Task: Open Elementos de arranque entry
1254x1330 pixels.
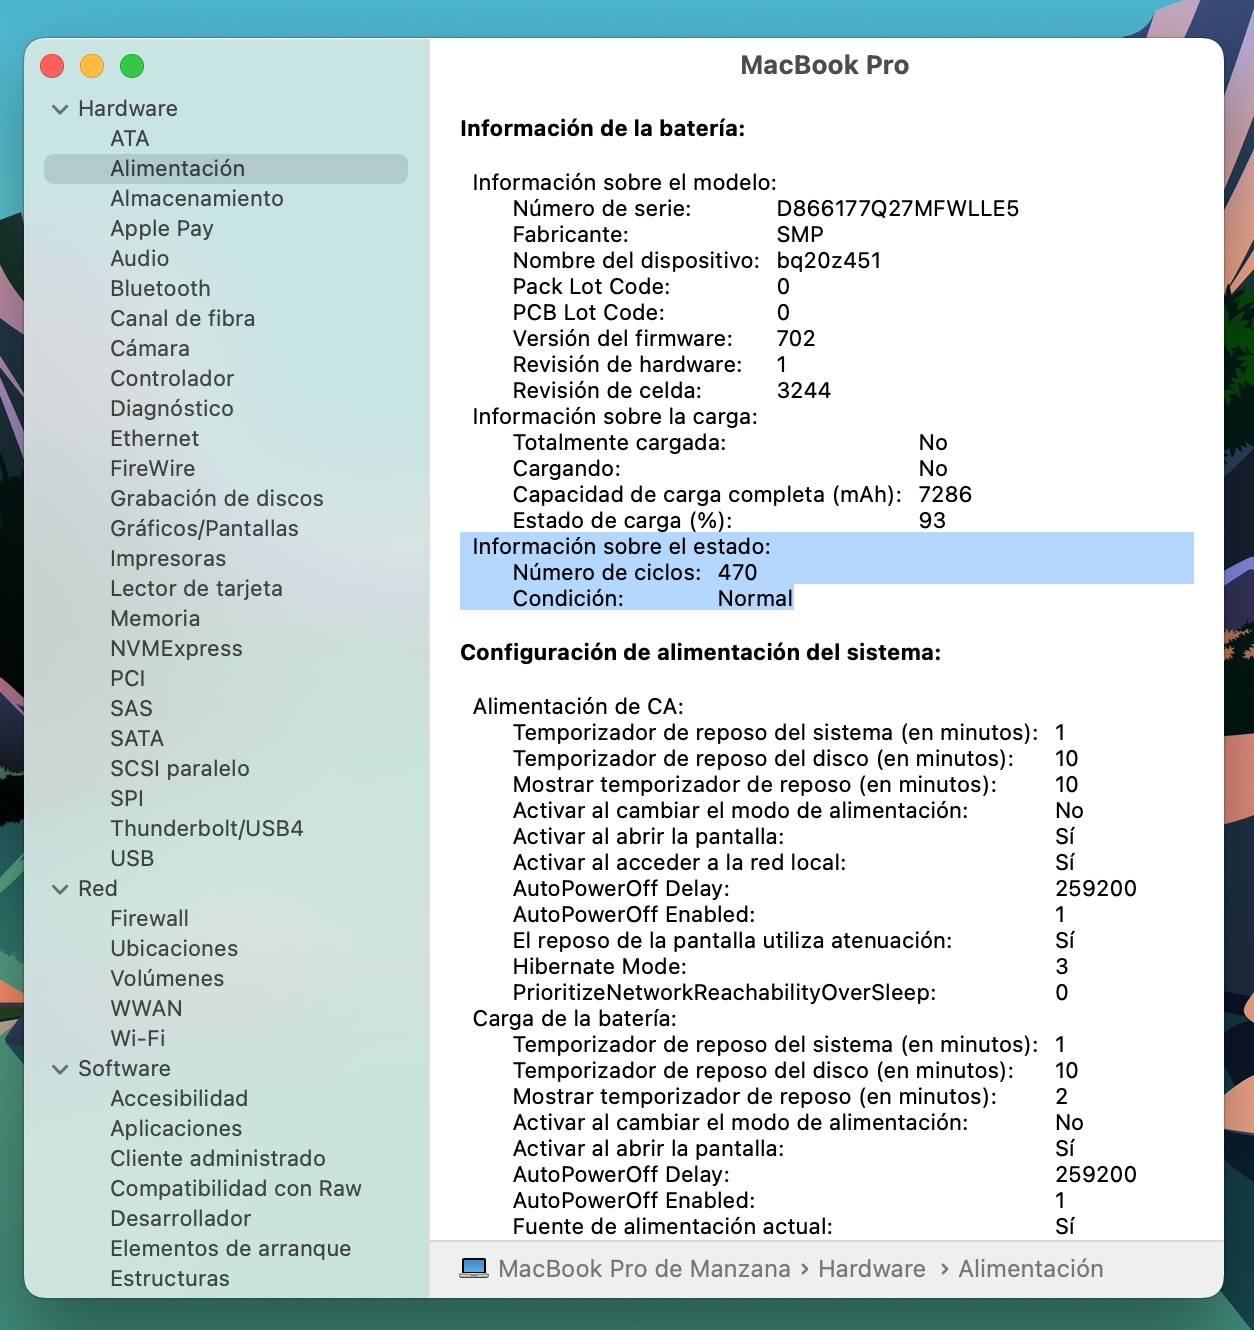Action: (230, 1249)
